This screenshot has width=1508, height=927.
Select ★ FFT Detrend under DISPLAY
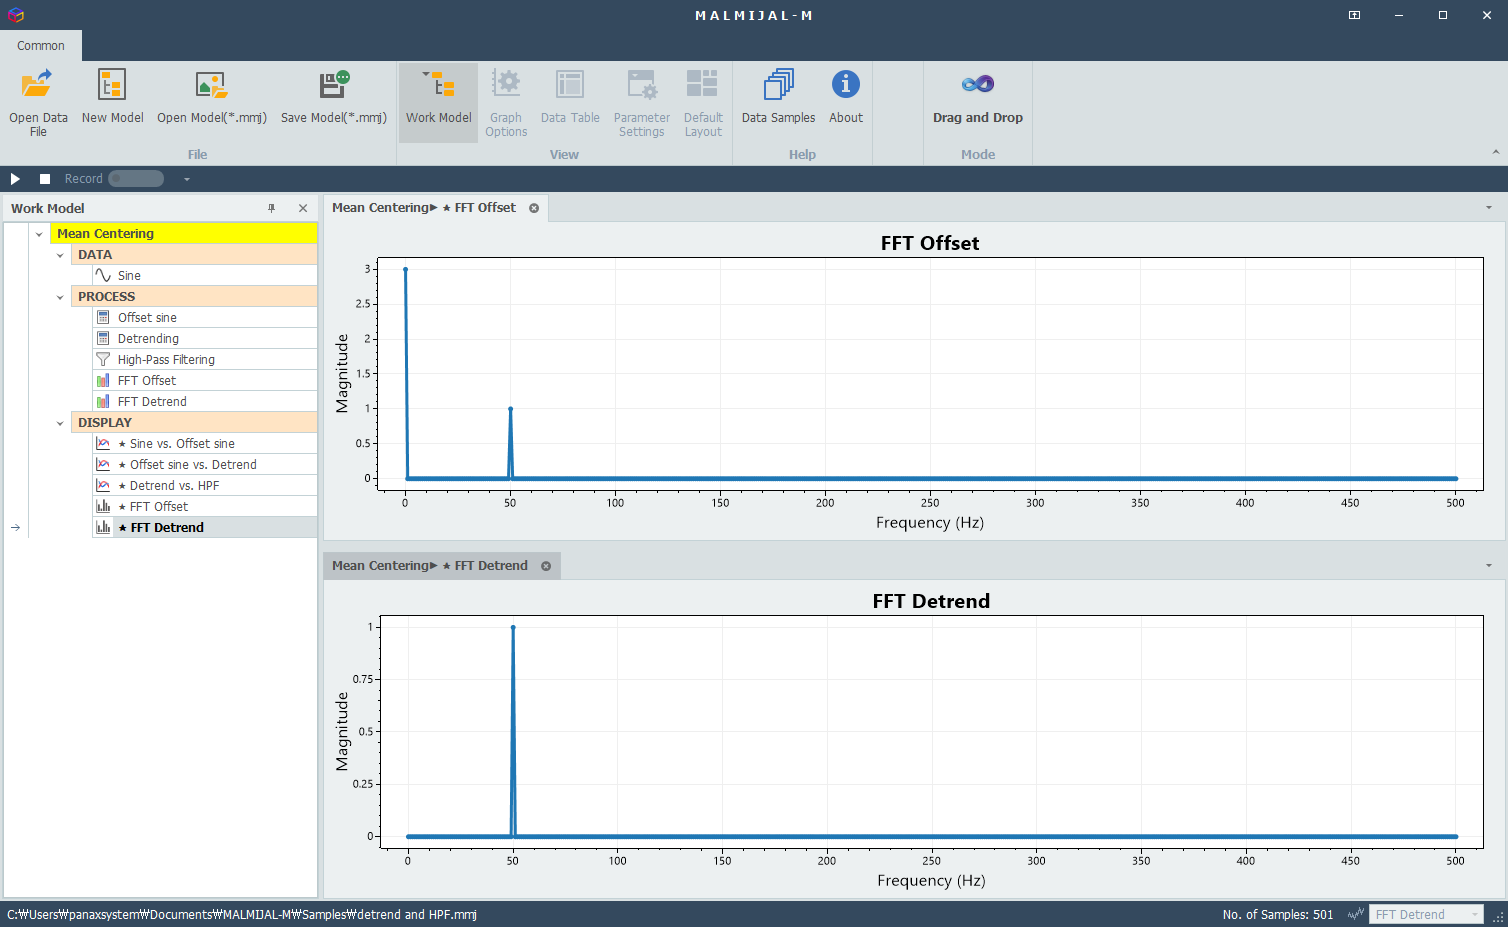[205, 527]
